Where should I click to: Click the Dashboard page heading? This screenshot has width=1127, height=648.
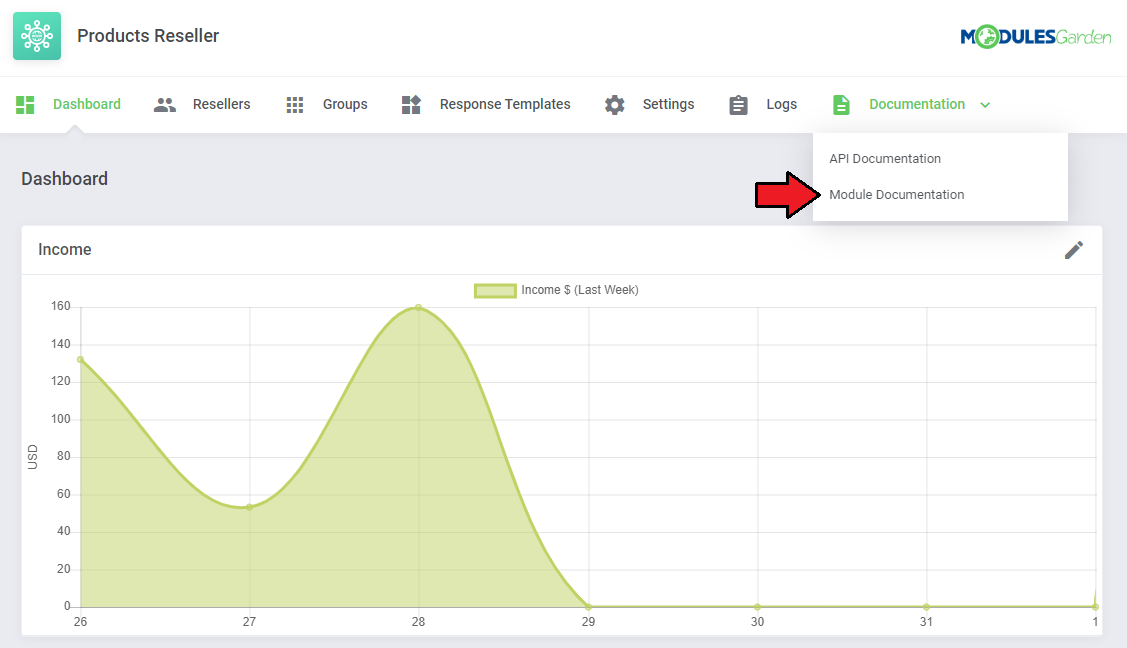(x=65, y=179)
